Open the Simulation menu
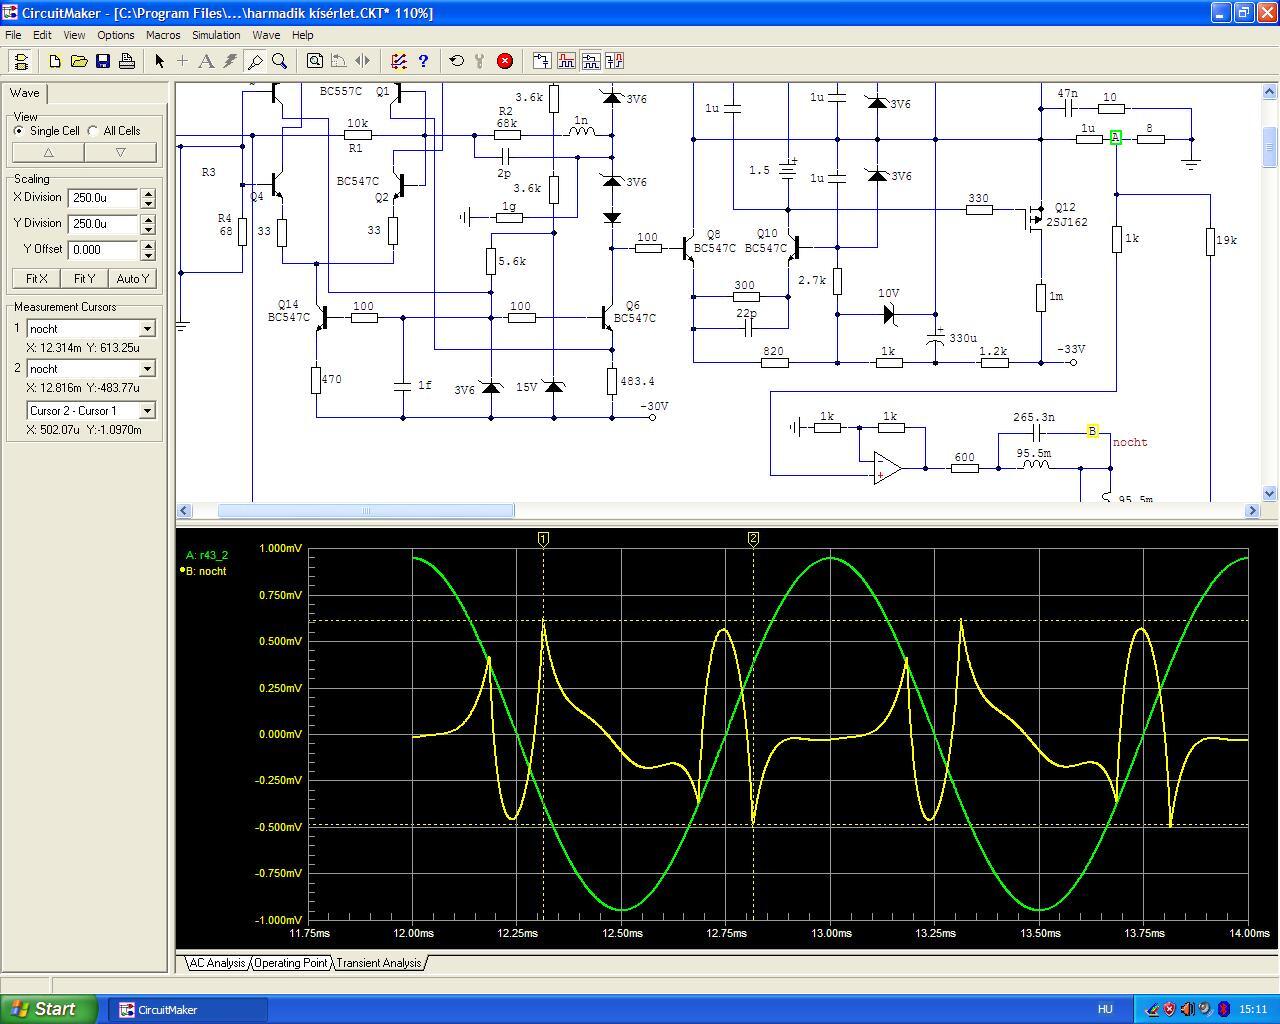The height and width of the screenshot is (1024, 1280). pos(216,35)
